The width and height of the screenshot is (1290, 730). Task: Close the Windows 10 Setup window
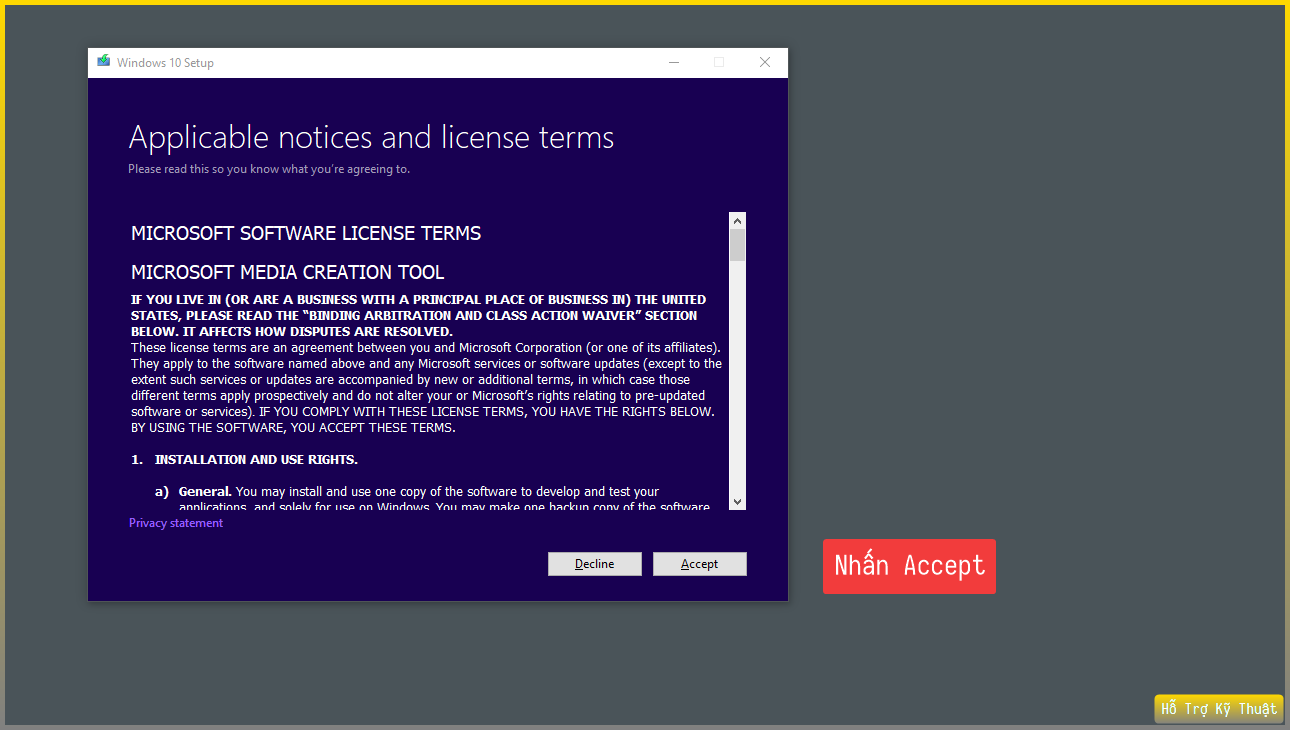coord(765,62)
